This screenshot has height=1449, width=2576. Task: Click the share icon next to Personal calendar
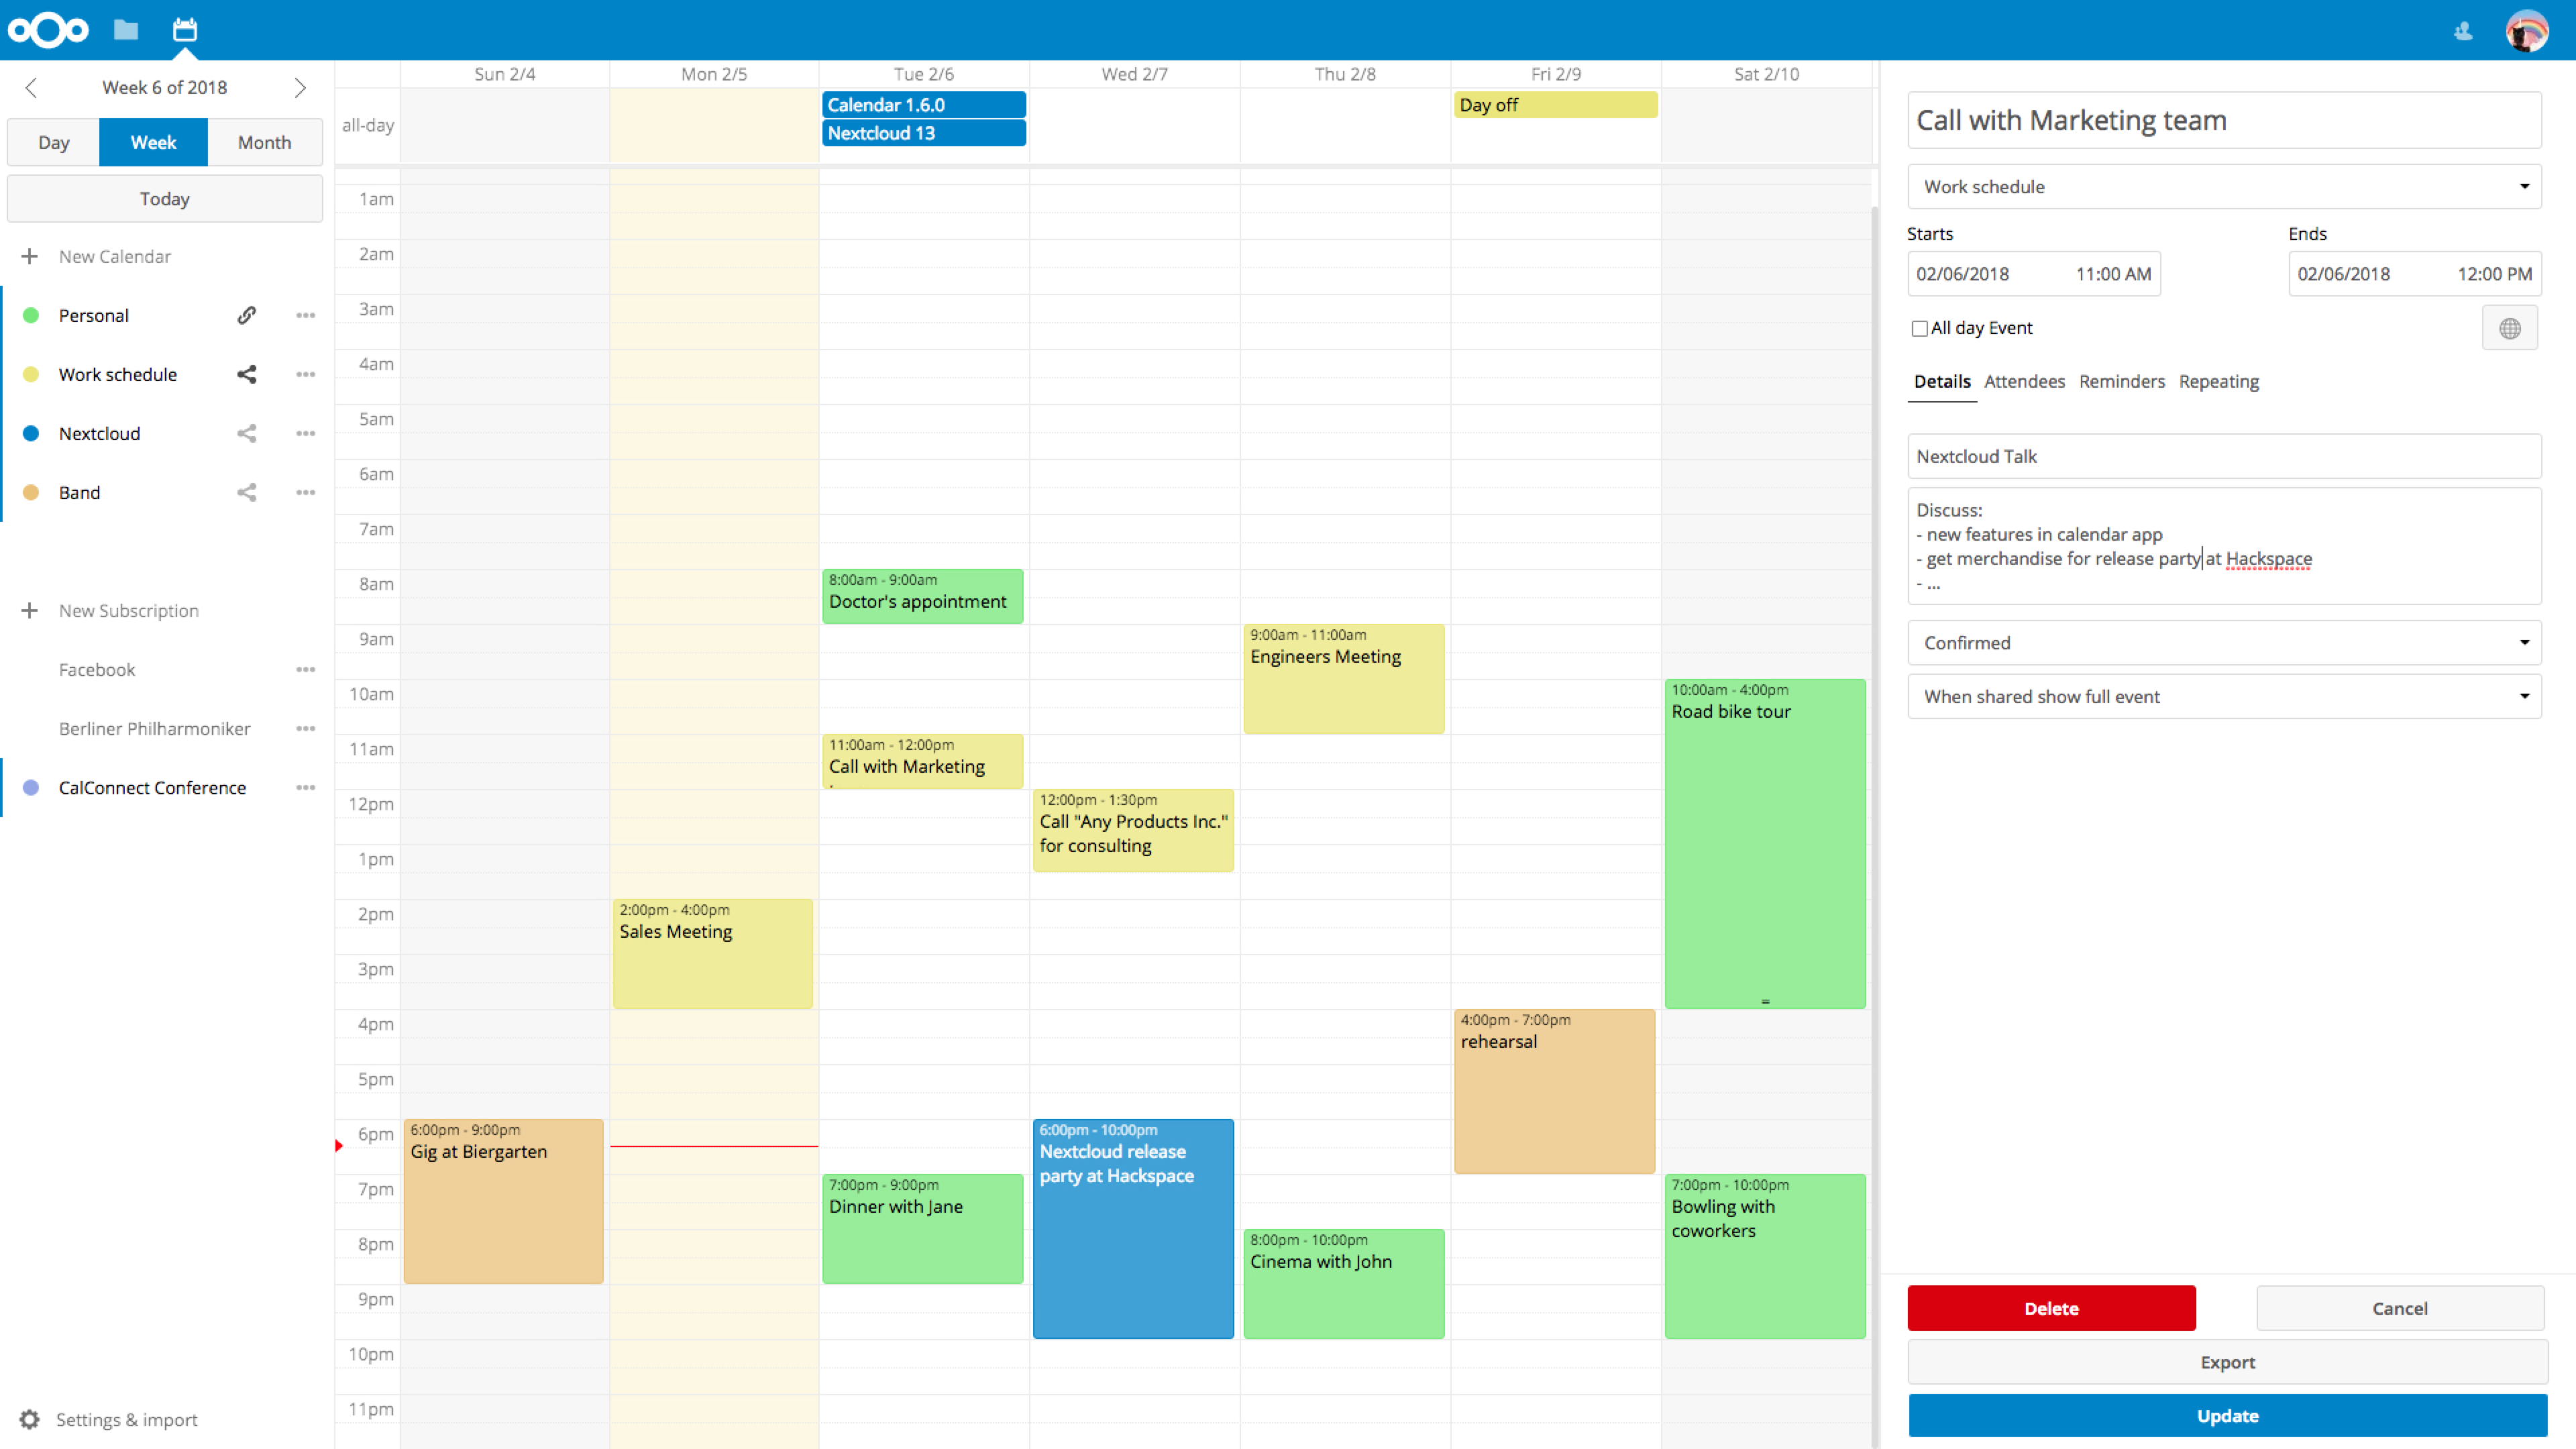pyautogui.click(x=248, y=315)
